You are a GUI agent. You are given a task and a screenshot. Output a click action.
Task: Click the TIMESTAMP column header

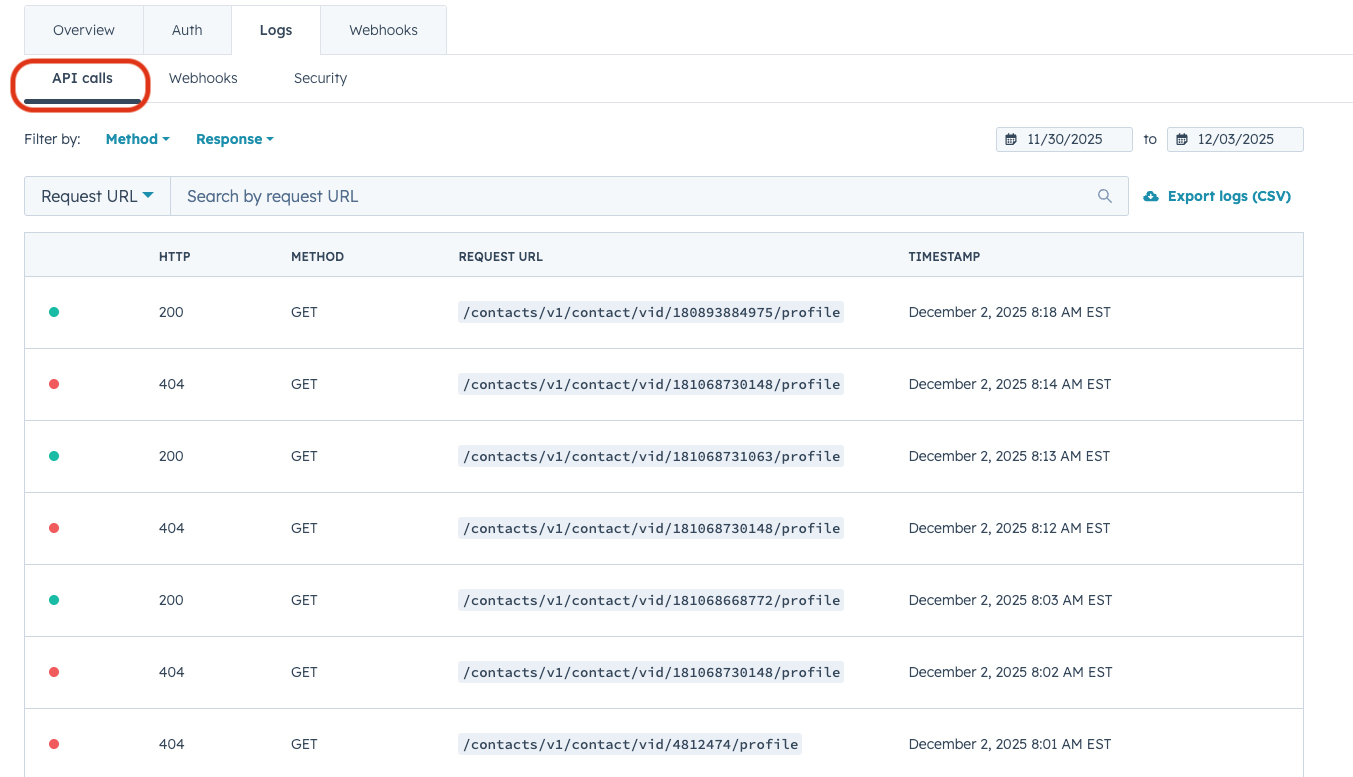[944, 256]
